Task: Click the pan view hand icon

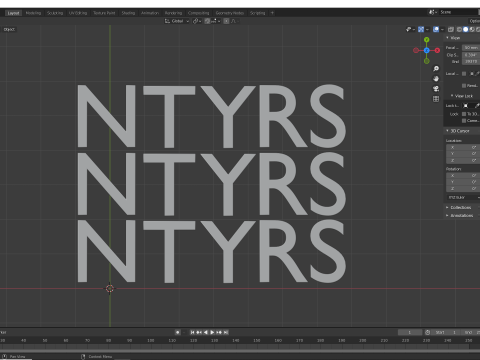Action: [436, 79]
